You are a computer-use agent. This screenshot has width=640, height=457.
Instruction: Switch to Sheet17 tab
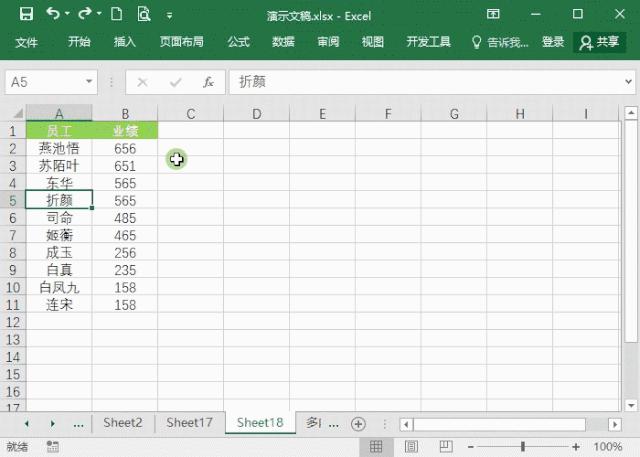point(189,423)
